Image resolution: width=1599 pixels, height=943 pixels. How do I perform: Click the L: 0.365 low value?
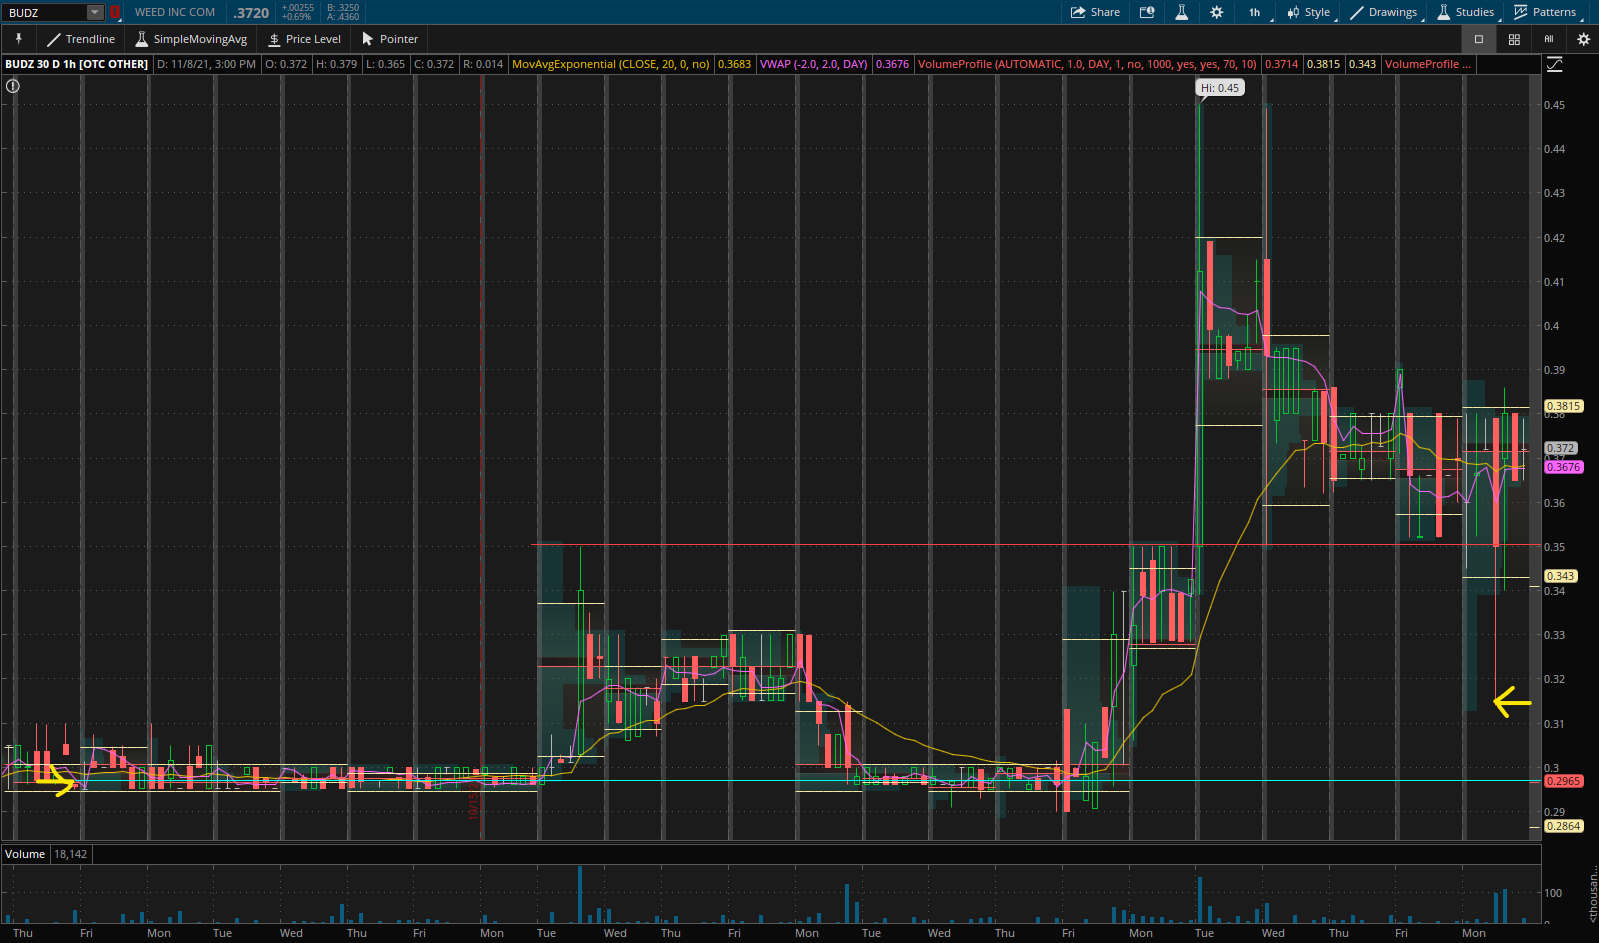385,64
